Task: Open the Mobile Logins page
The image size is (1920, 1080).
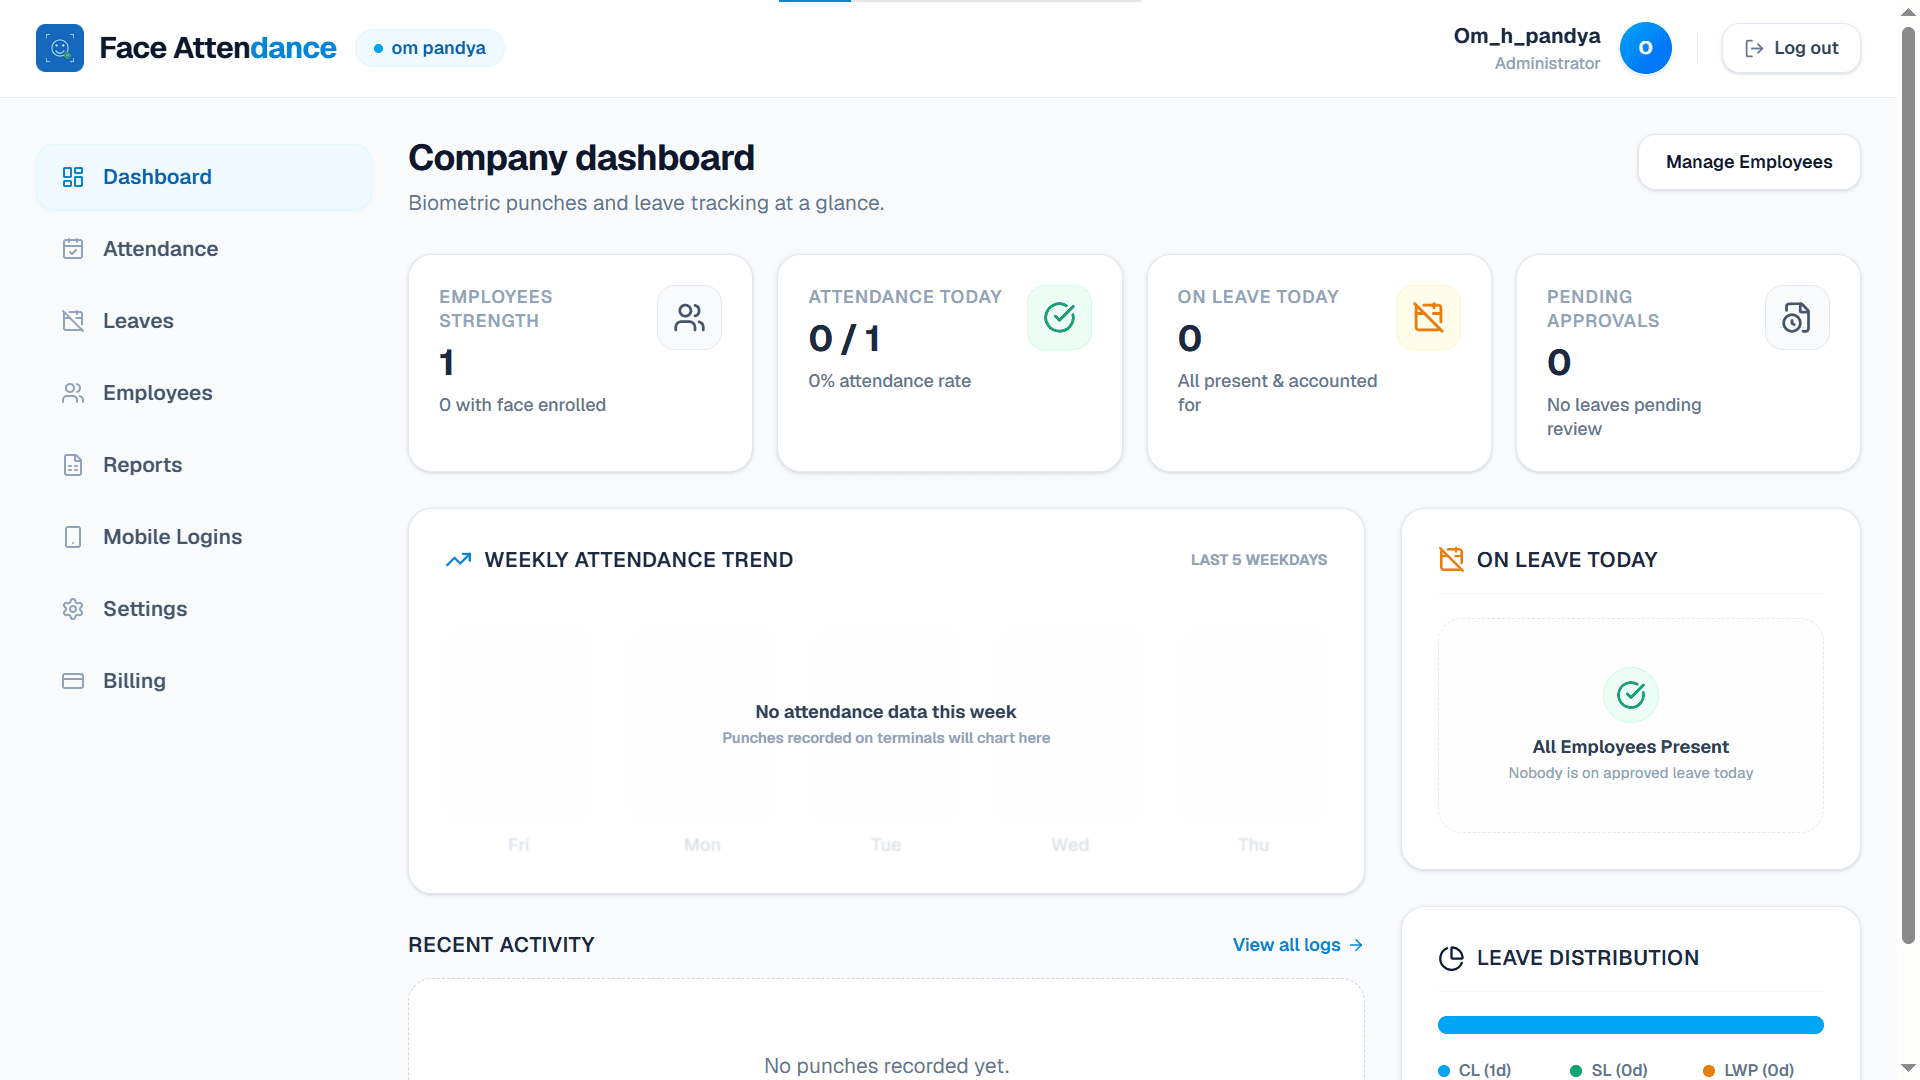Action: pos(204,537)
